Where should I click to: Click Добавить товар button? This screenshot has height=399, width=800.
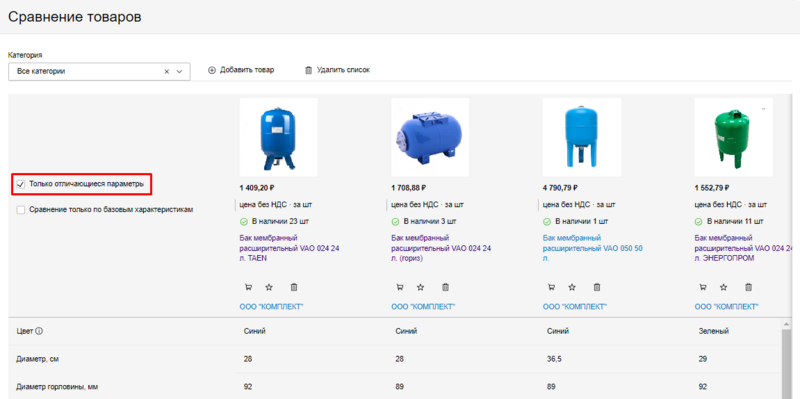(241, 70)
